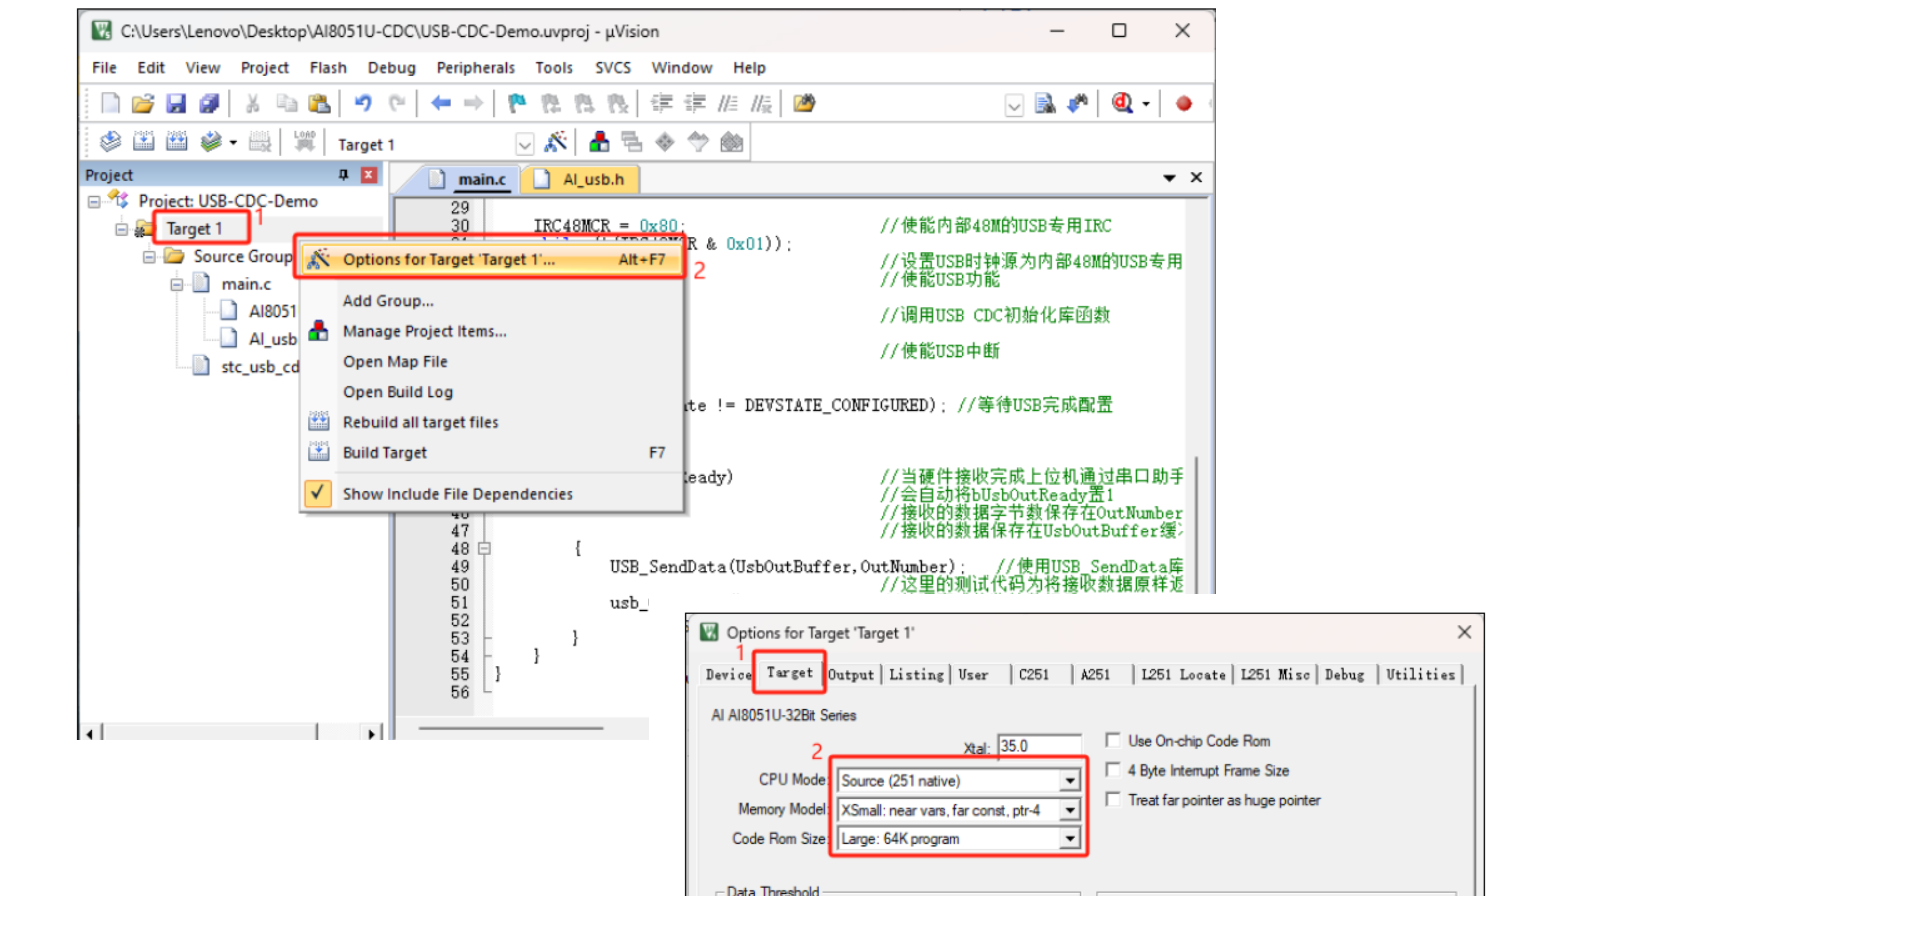This screenshot has height=927, width=1914.
Task: Click the Download LOAD icon
Action: pyautogui.click(x=305, y=142)
